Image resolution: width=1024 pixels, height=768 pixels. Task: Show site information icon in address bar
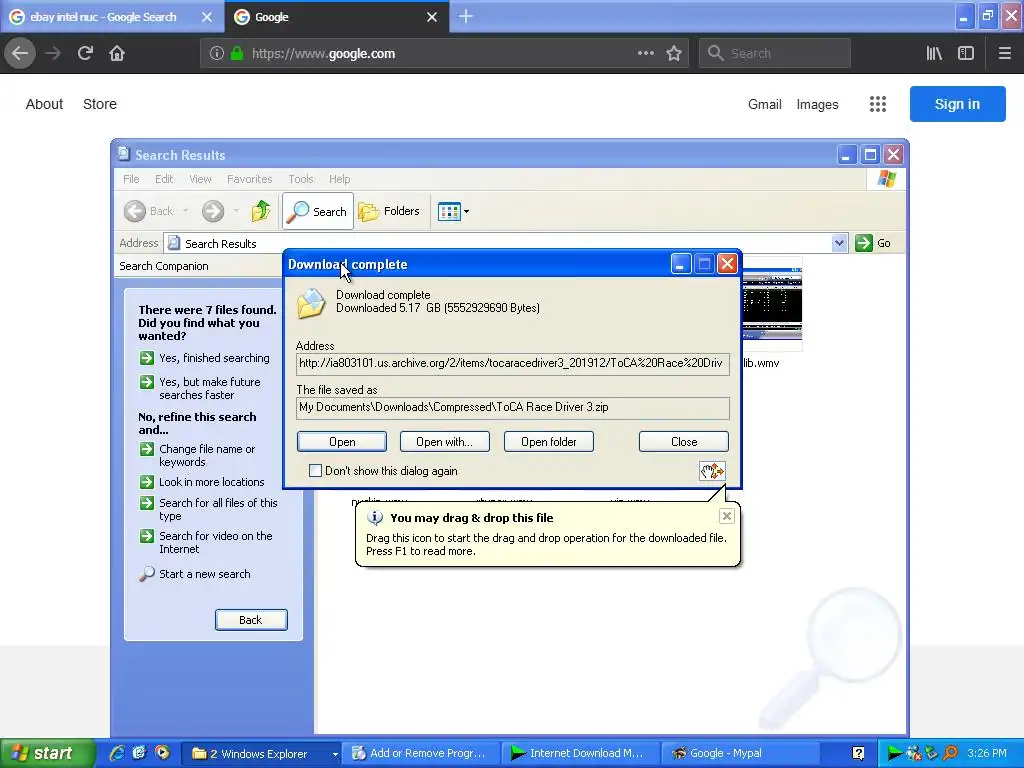click(x=217, y=54)
